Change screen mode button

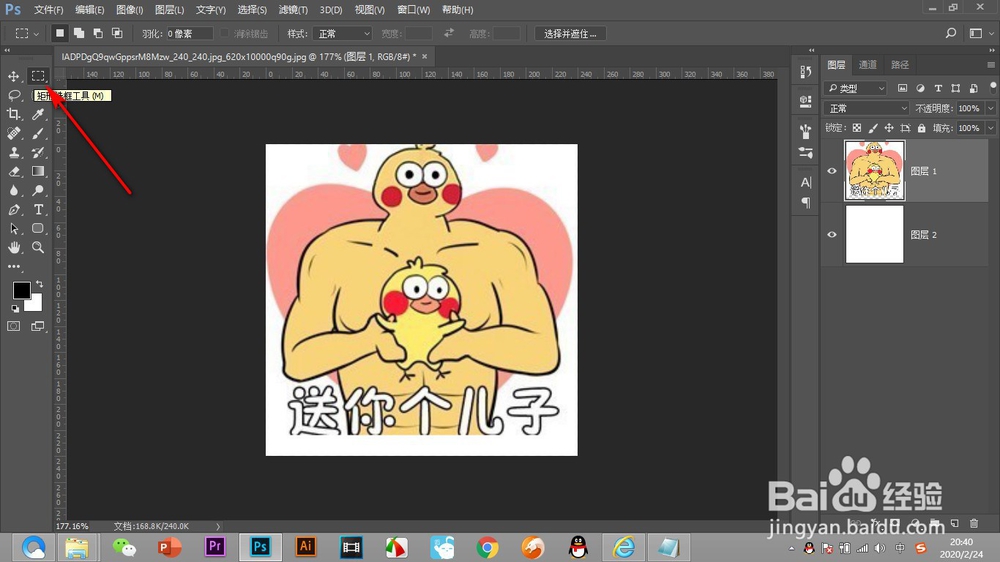pyautogui.click(x=38, y=327)
